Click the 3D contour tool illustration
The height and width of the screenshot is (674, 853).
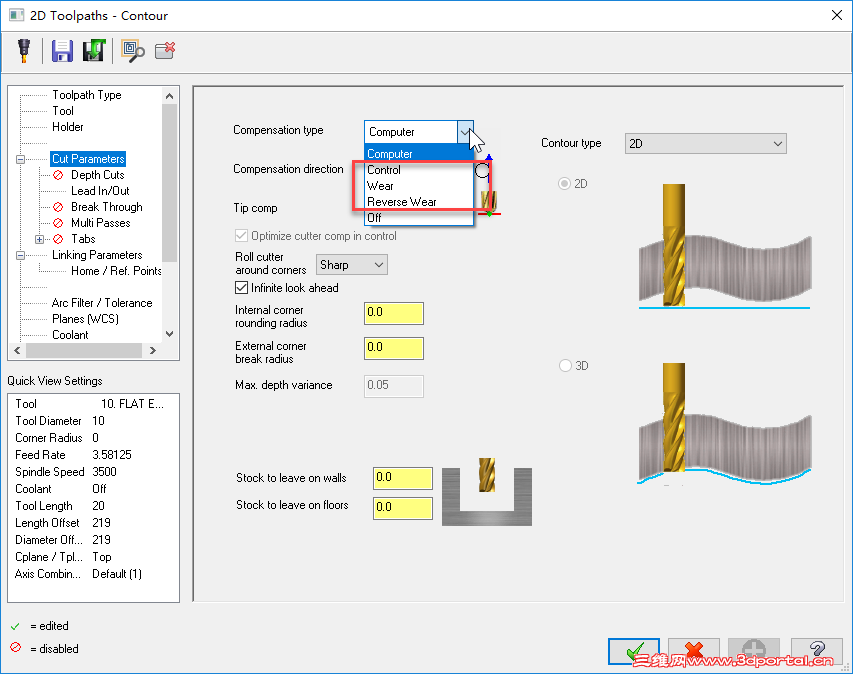point(725,424)
